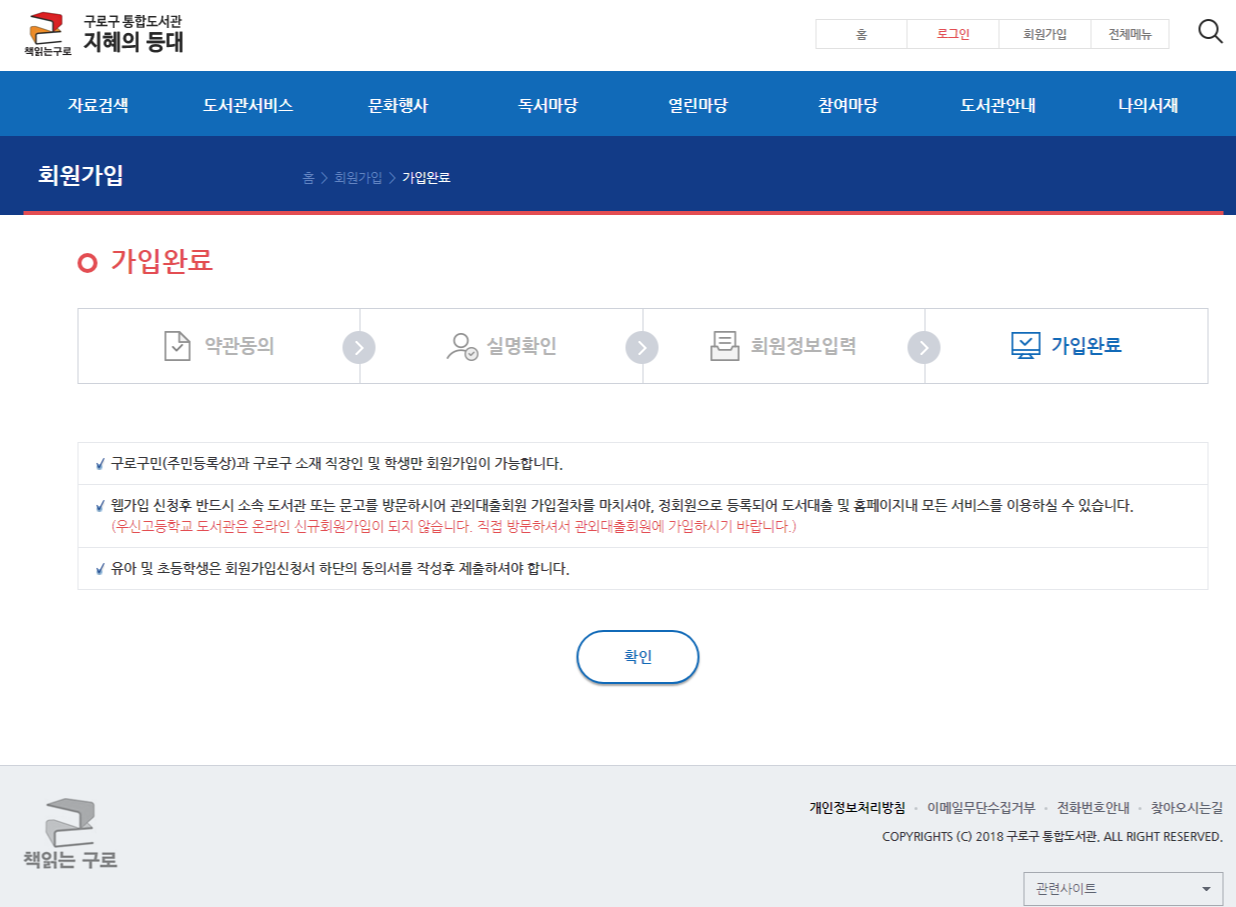Click the arrow circle after 실명확인
1236x907 pixels.
point(642,347)
